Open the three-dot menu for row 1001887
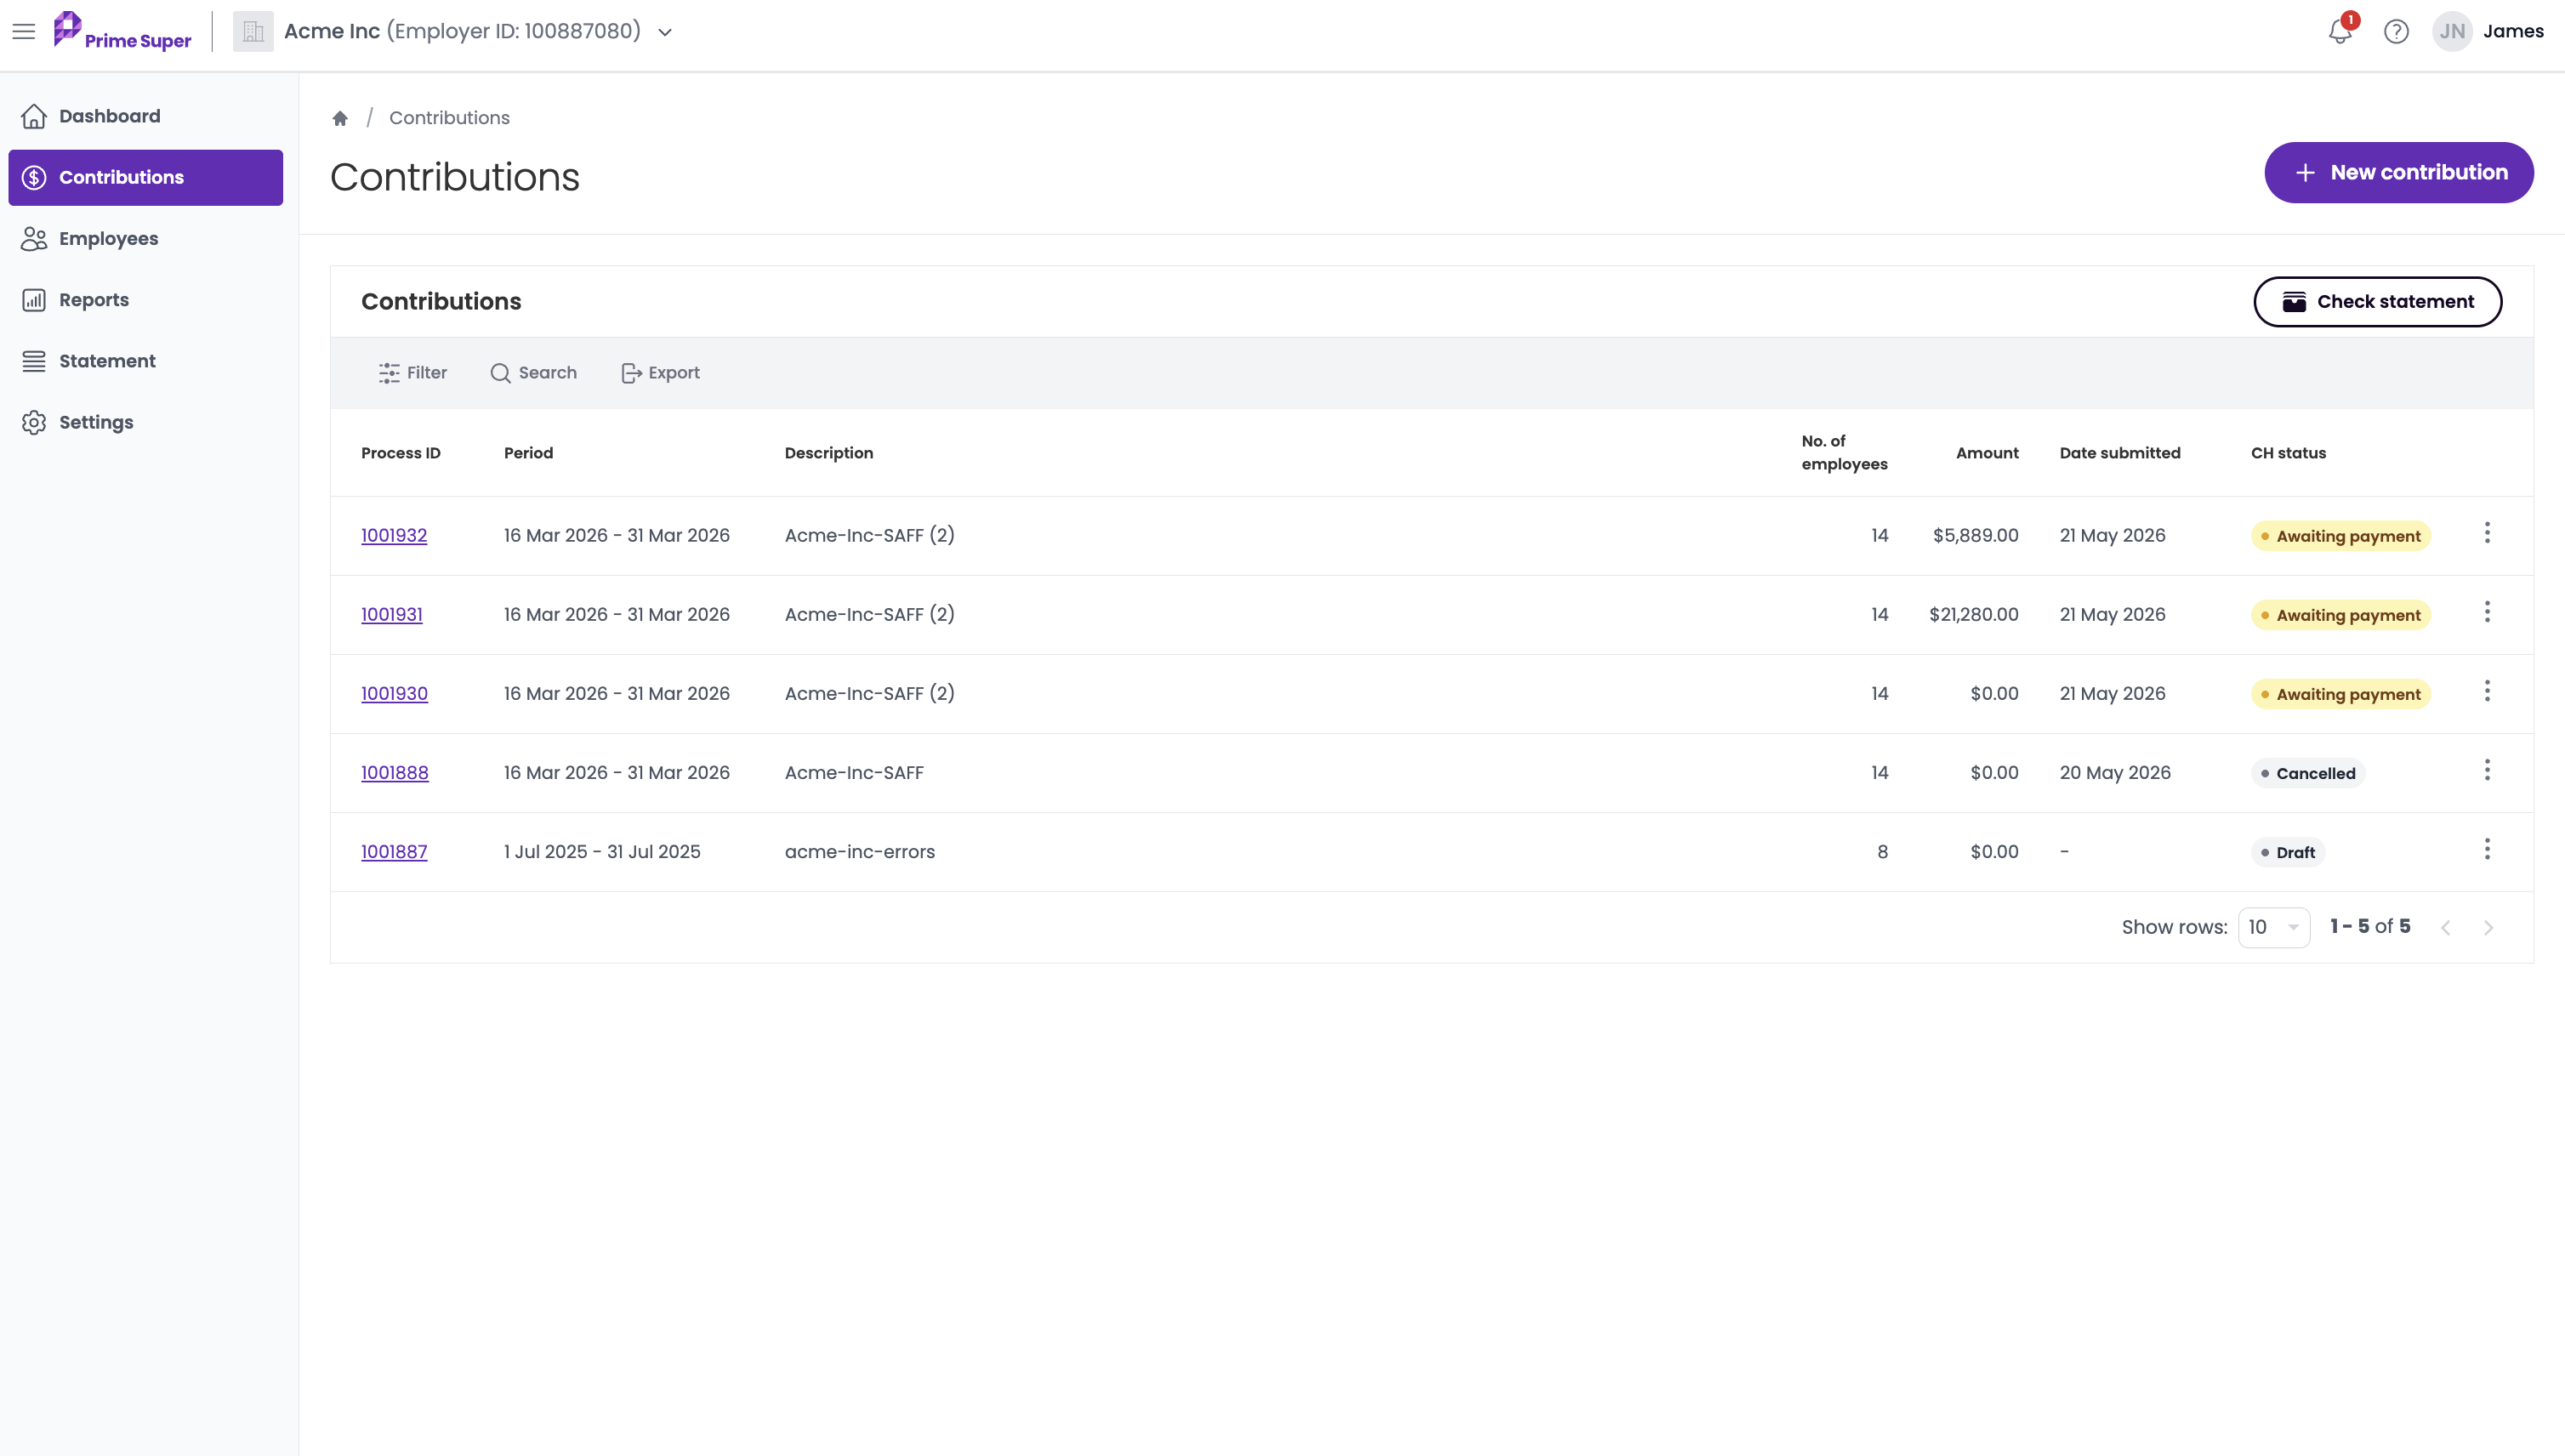 click(x=2487, y=849)
